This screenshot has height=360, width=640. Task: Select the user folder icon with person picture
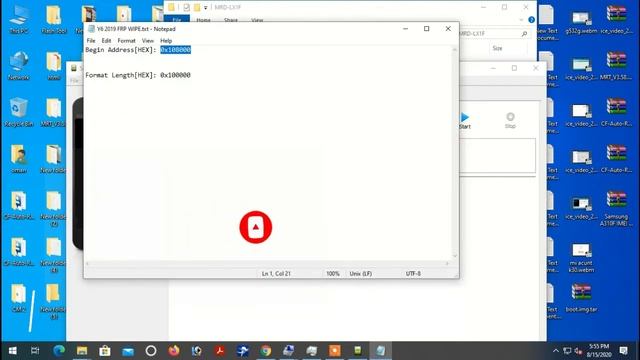click(19, 158)
